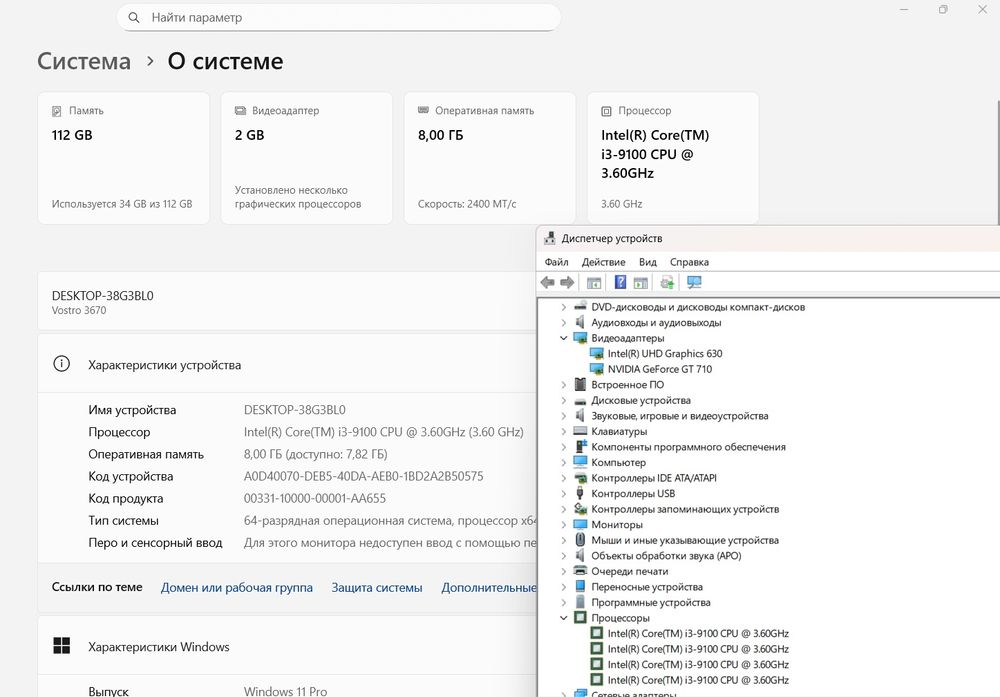Open the Оперативная память 8,00 ГБ card
The image size is (1000, 697).
pos(490,158)
